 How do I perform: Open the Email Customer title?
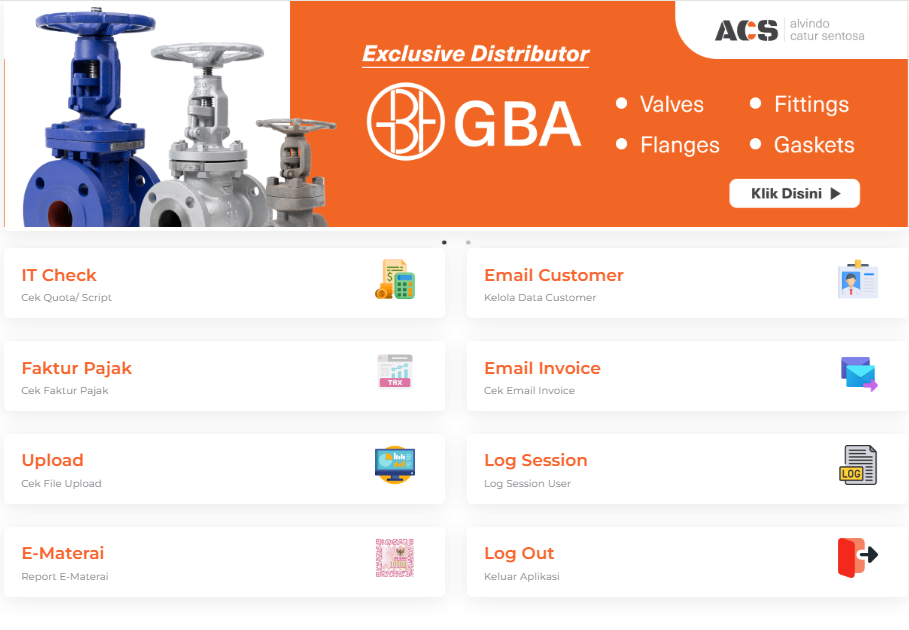click(554, 275)
